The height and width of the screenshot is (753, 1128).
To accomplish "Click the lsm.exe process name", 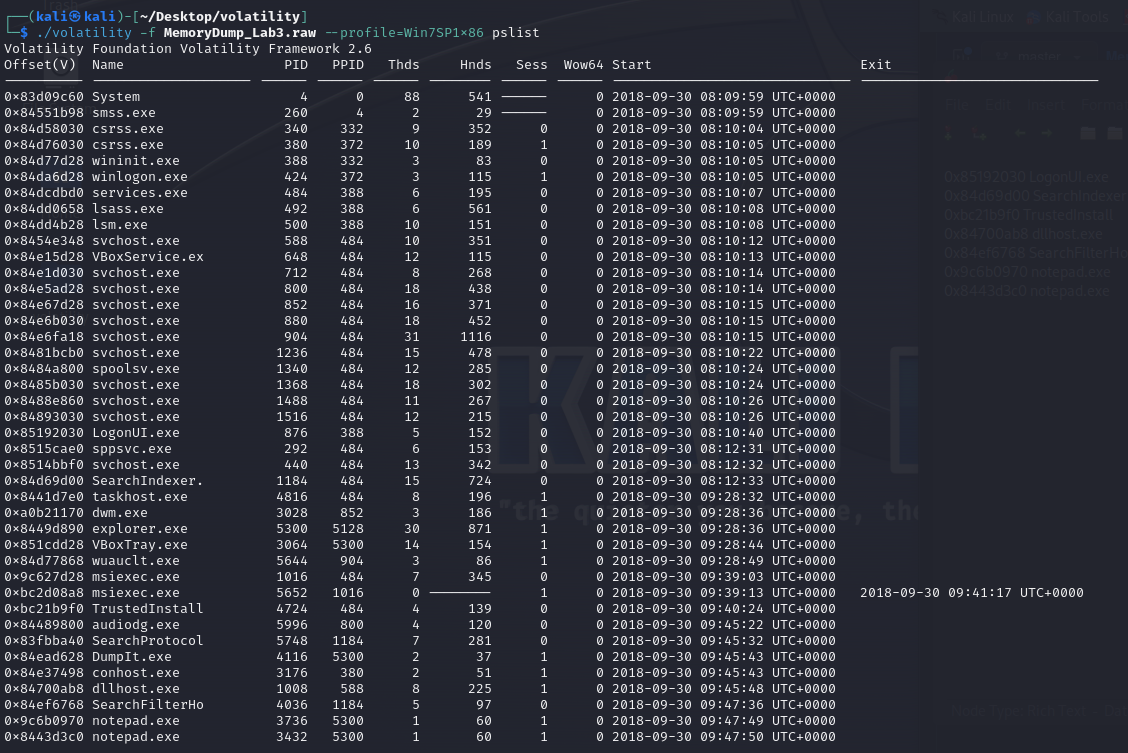I will click(x=119, y=224).
